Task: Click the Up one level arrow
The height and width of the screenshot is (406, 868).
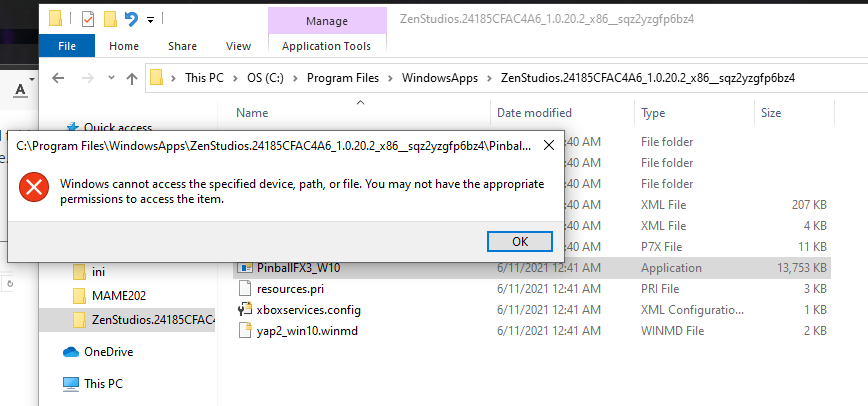Action: click(132, 79)
